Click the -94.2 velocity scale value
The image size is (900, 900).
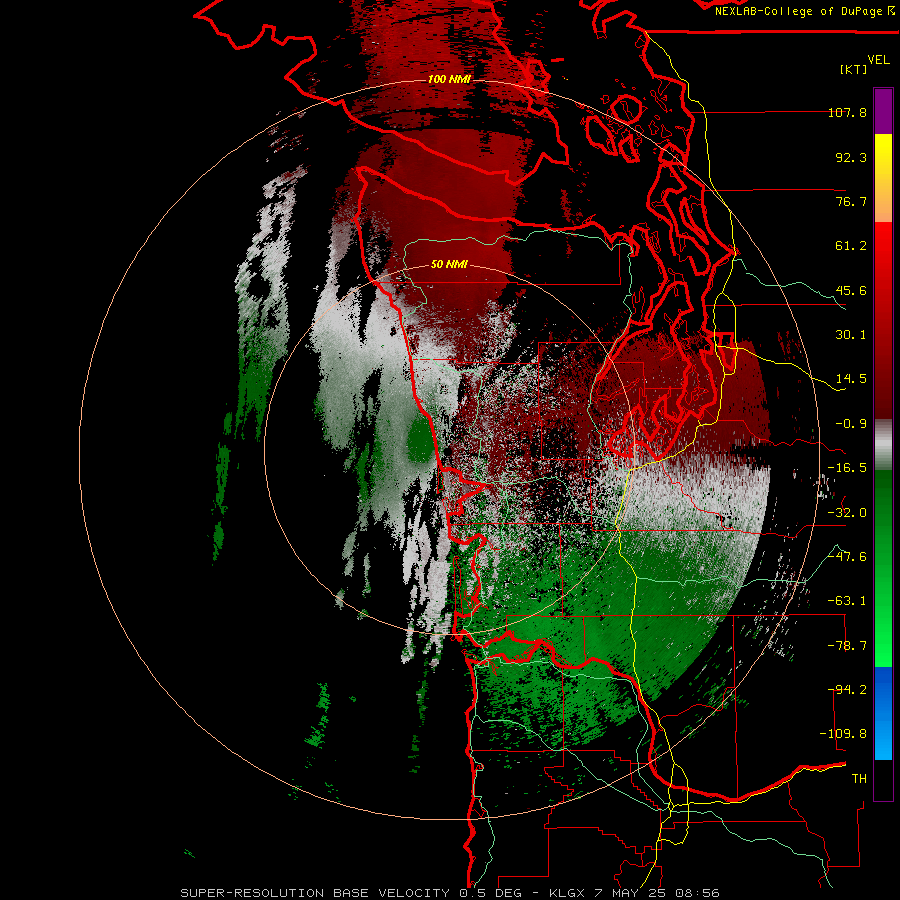(849, 690)
